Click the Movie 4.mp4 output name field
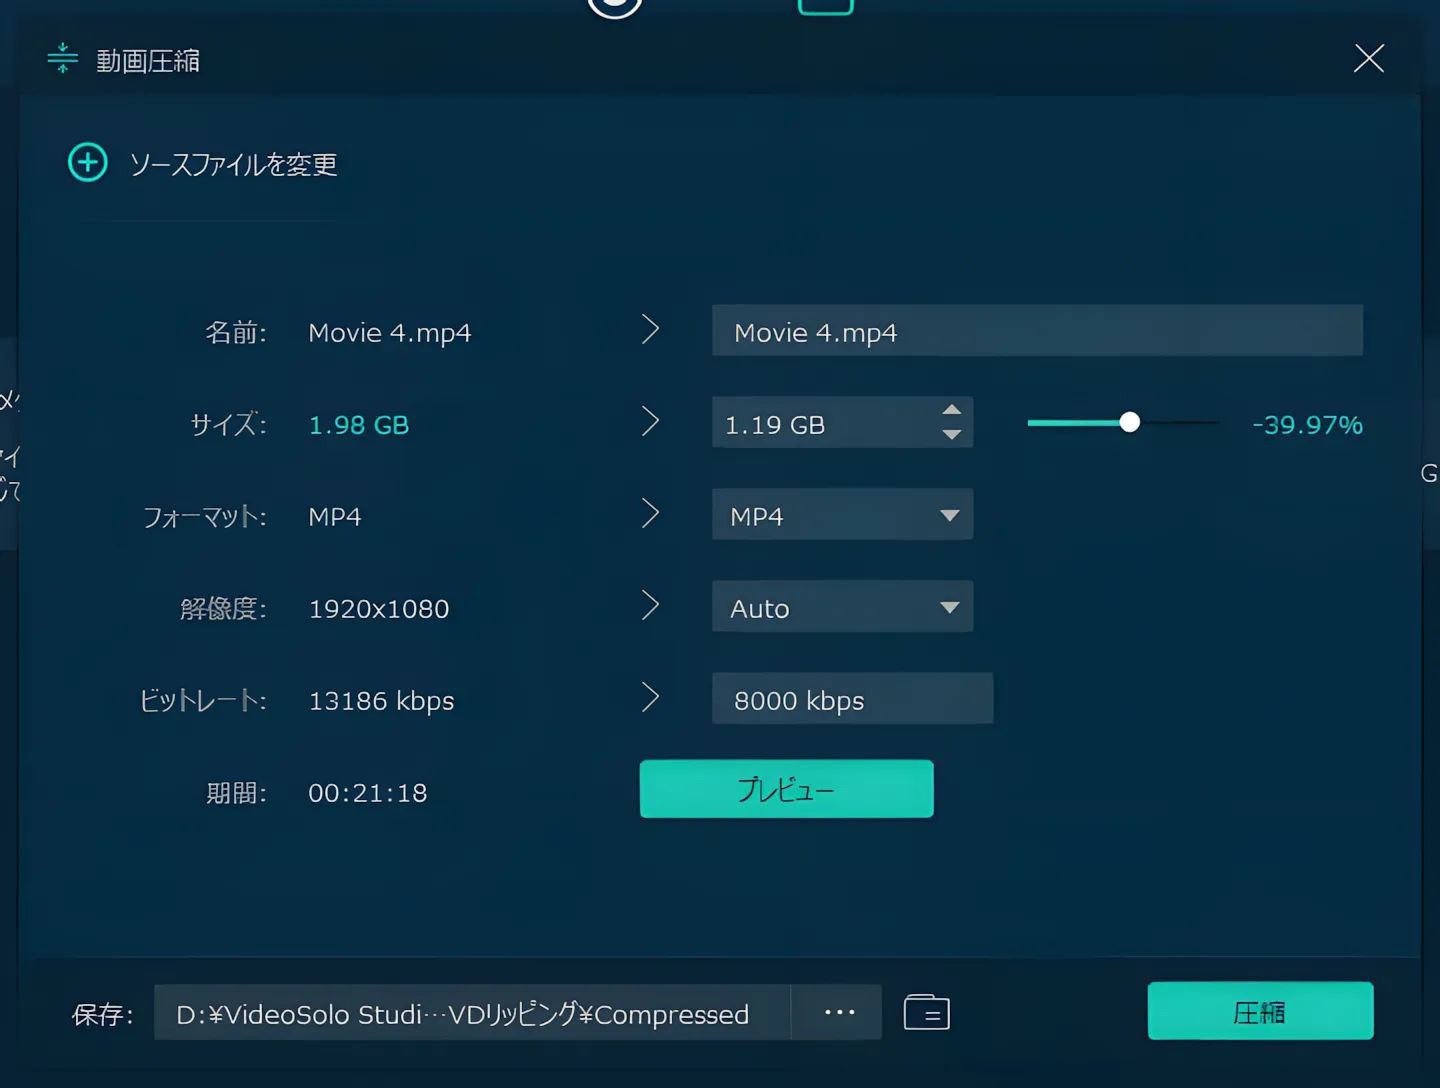Viewport: 1440px width, 1088px height. point(1037,330)
